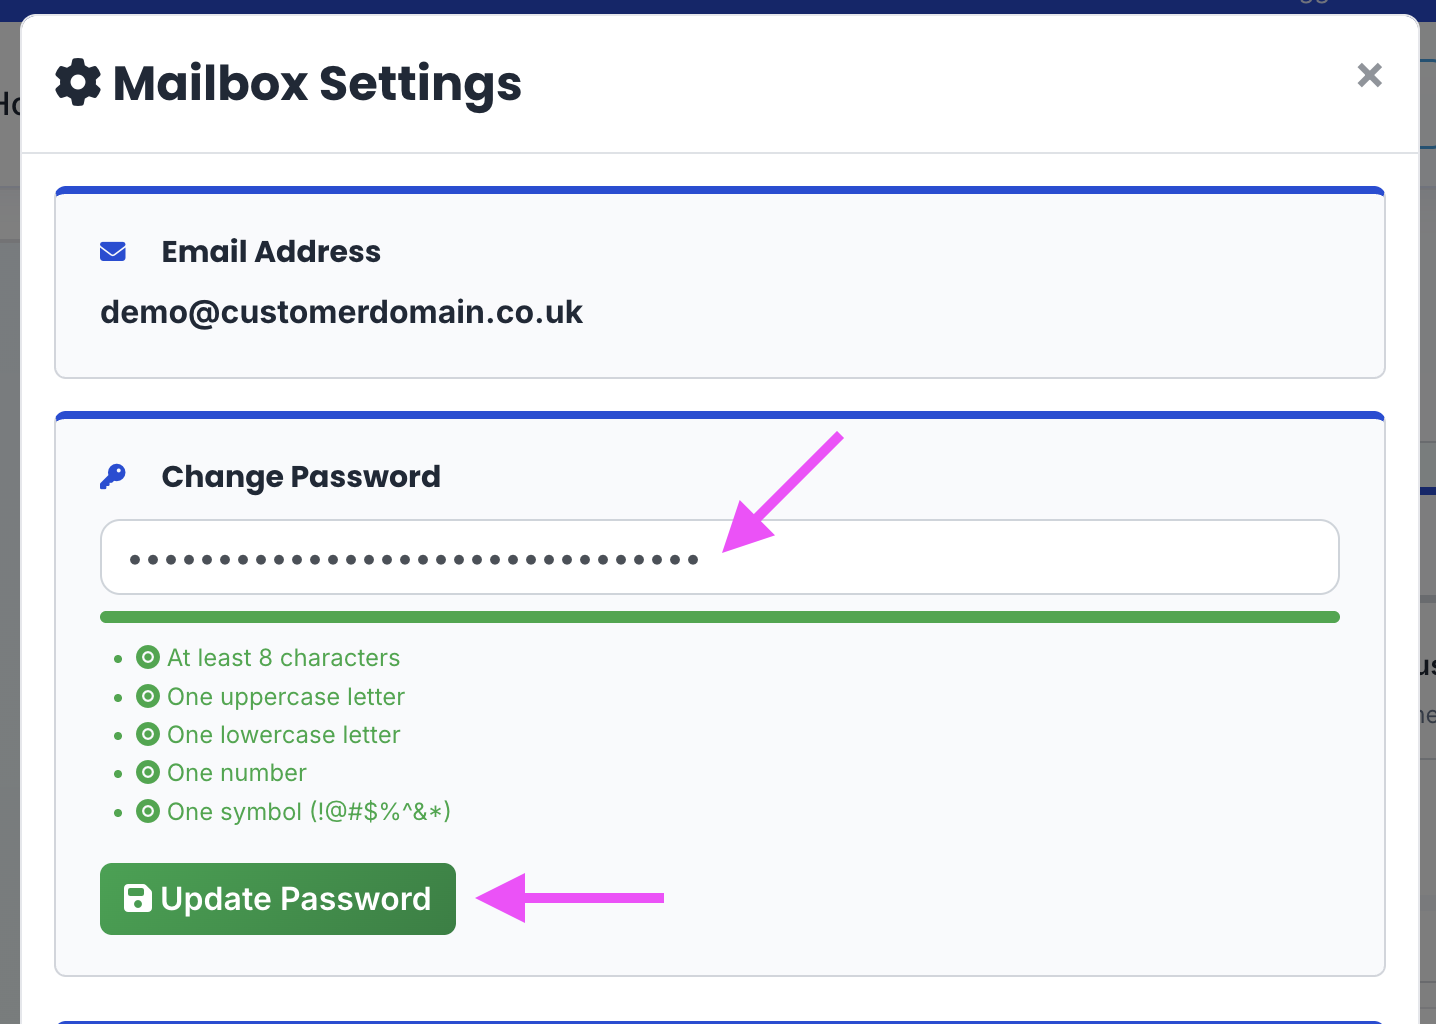Click the gear icon beside Mailbox Settings
Screen dimensions: 1436x1024
(78, 82)
